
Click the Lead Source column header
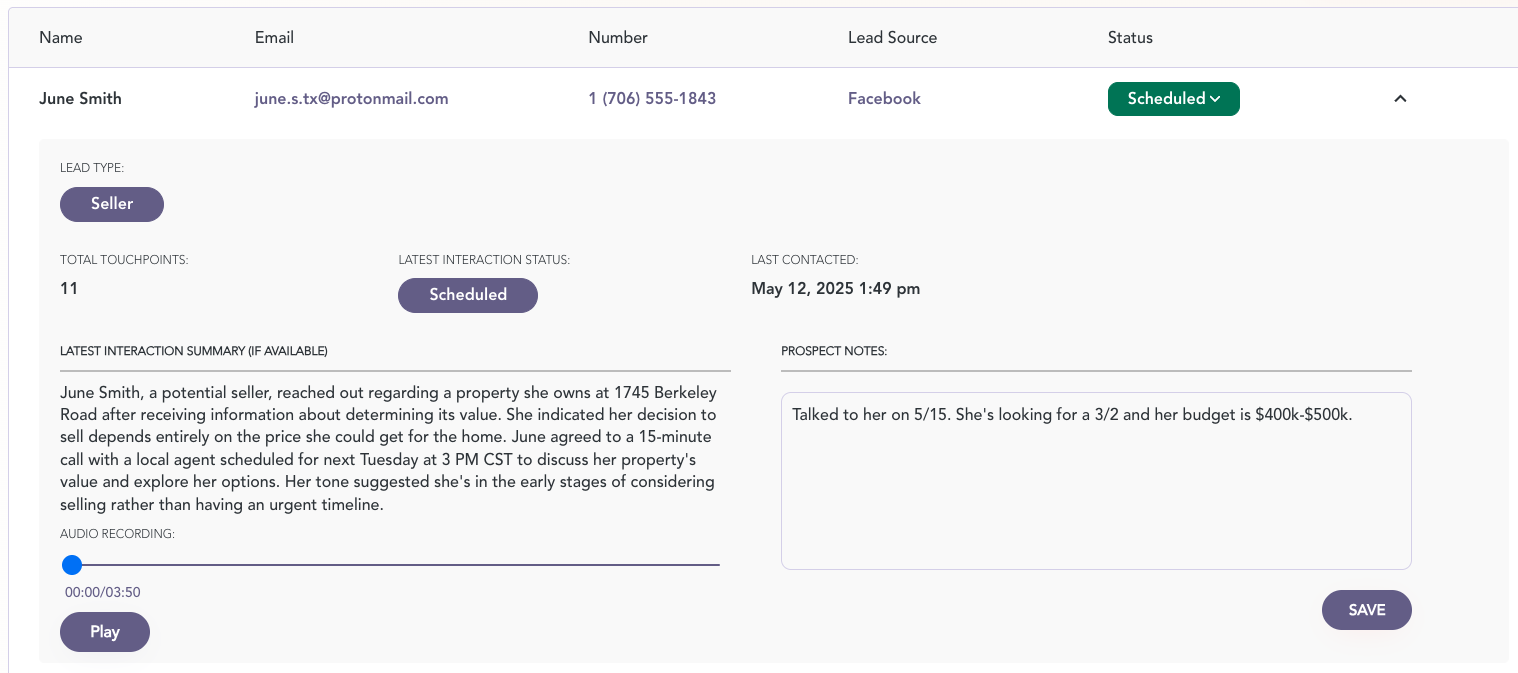coord(892,38)
